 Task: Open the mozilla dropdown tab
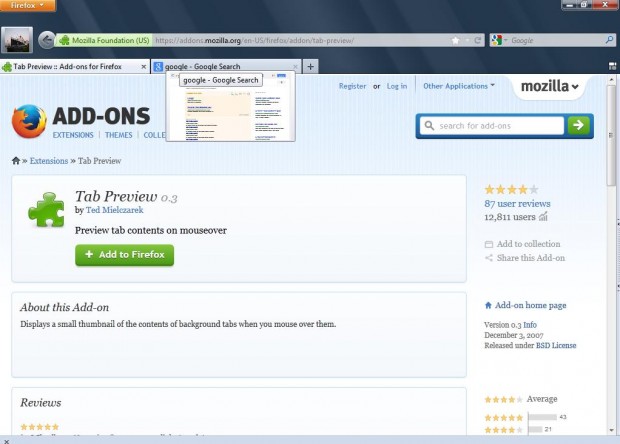[x=549, y=86]
